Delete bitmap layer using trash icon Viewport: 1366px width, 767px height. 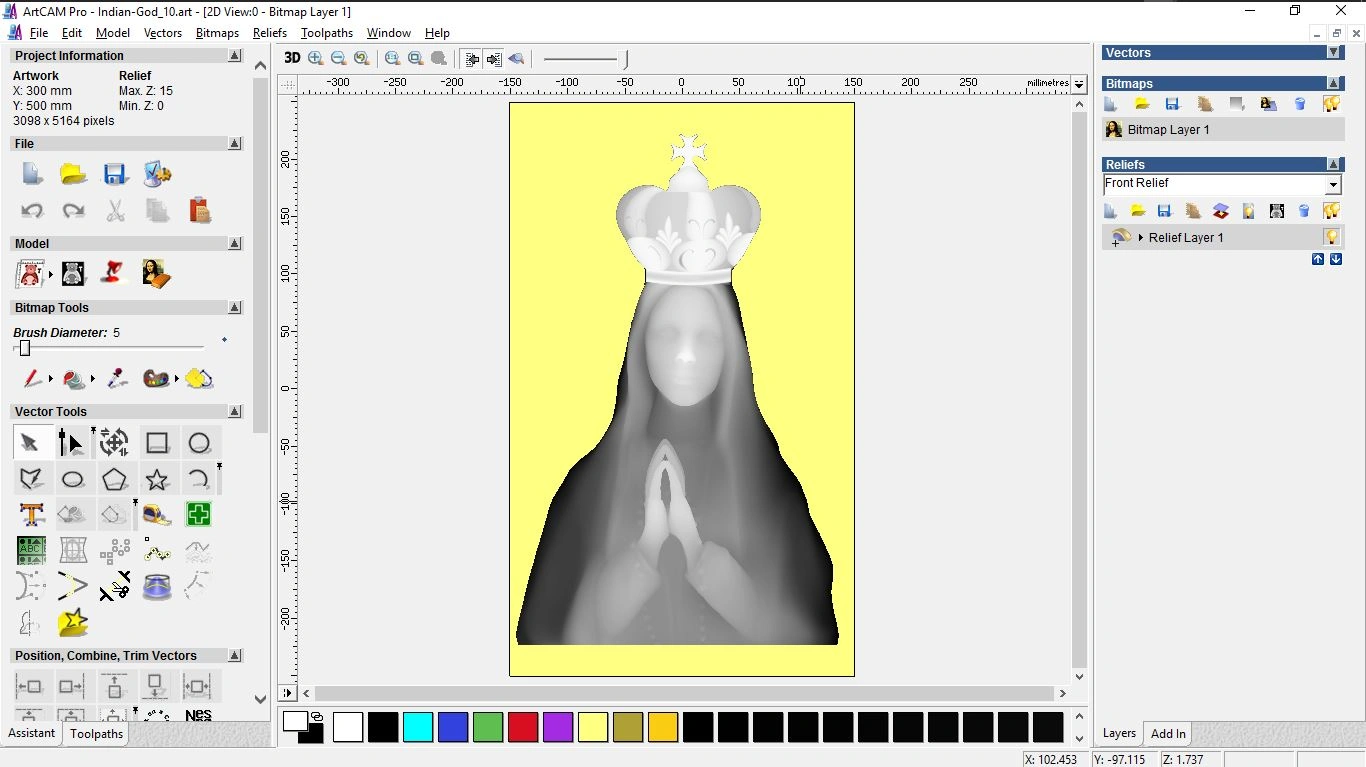point(1300,104)
